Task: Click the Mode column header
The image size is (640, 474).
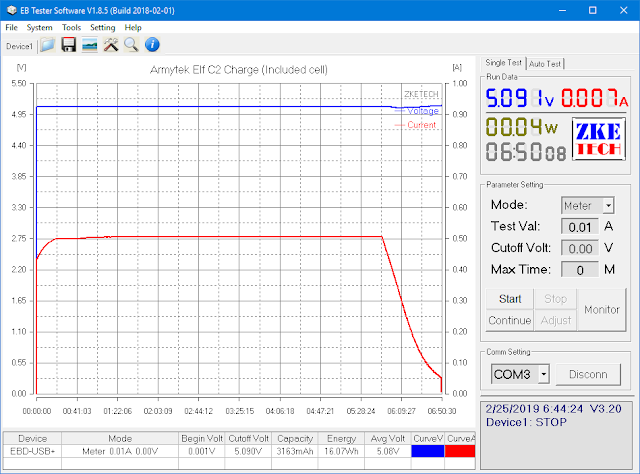Action: pyautogui.click(x=120, y=438)
